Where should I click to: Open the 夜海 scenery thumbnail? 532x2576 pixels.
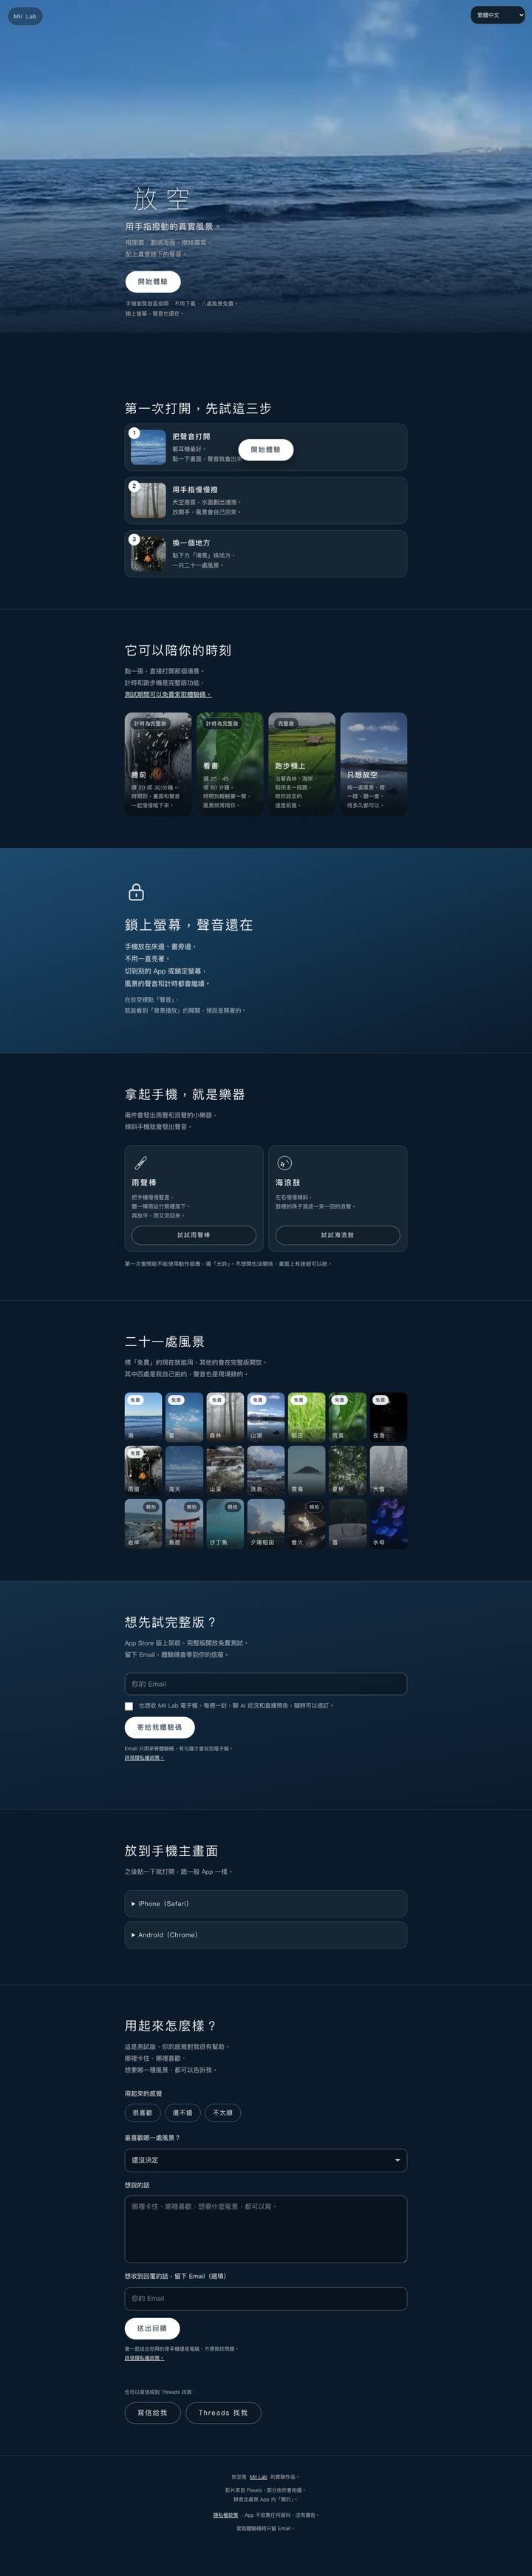pos(389,1416)
